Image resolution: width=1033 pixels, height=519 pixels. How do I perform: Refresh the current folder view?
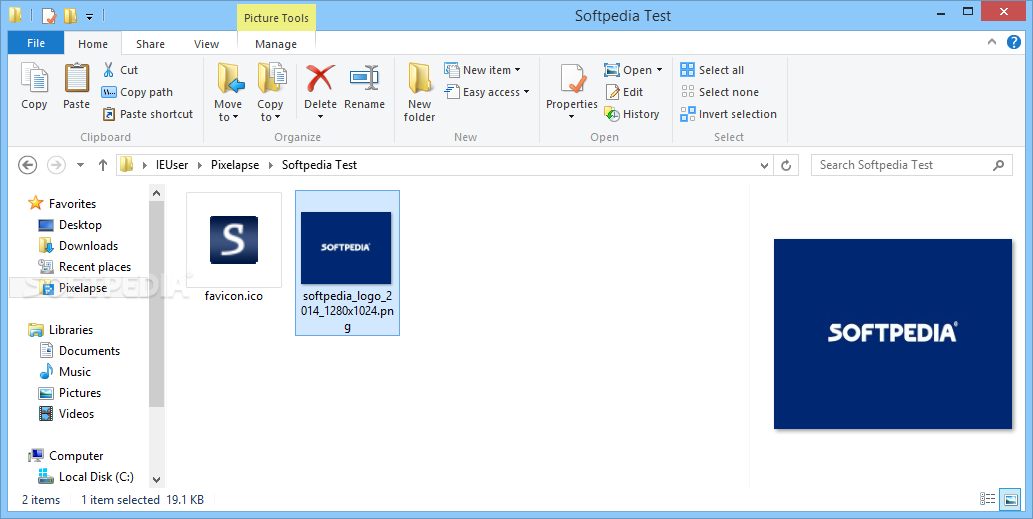(x=786, y=165)
